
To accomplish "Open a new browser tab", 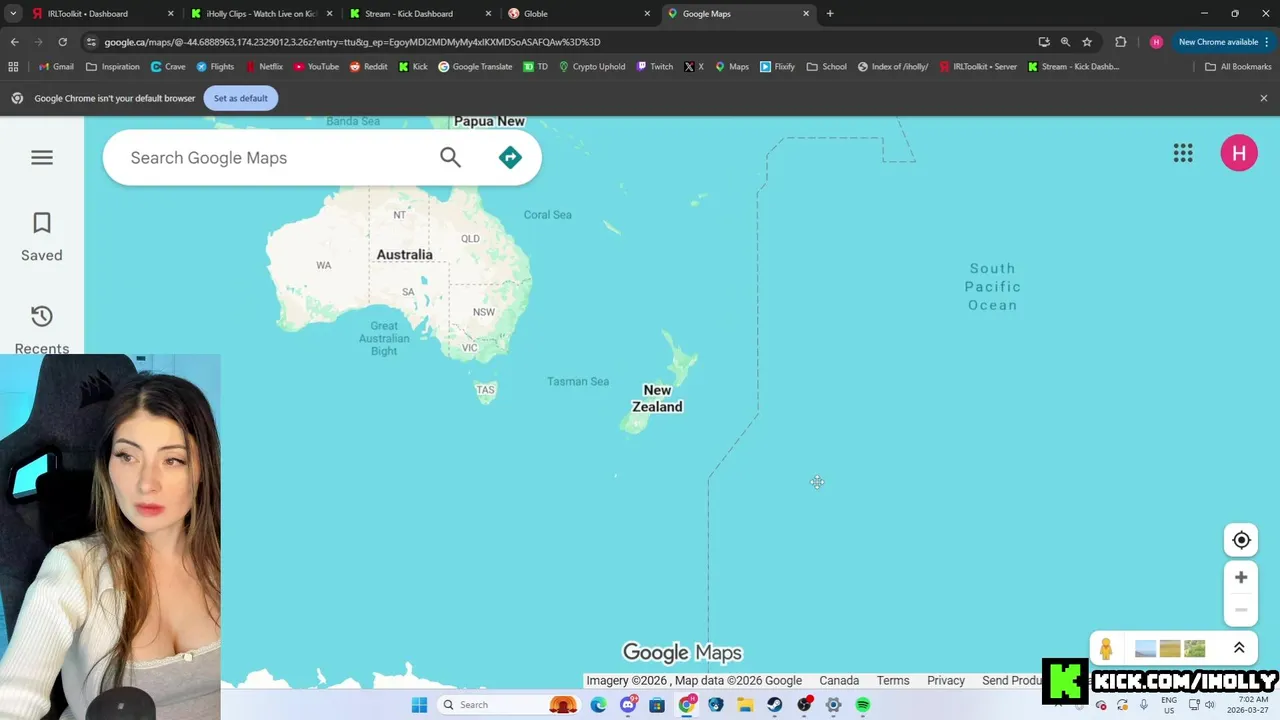I will (830, 14).
